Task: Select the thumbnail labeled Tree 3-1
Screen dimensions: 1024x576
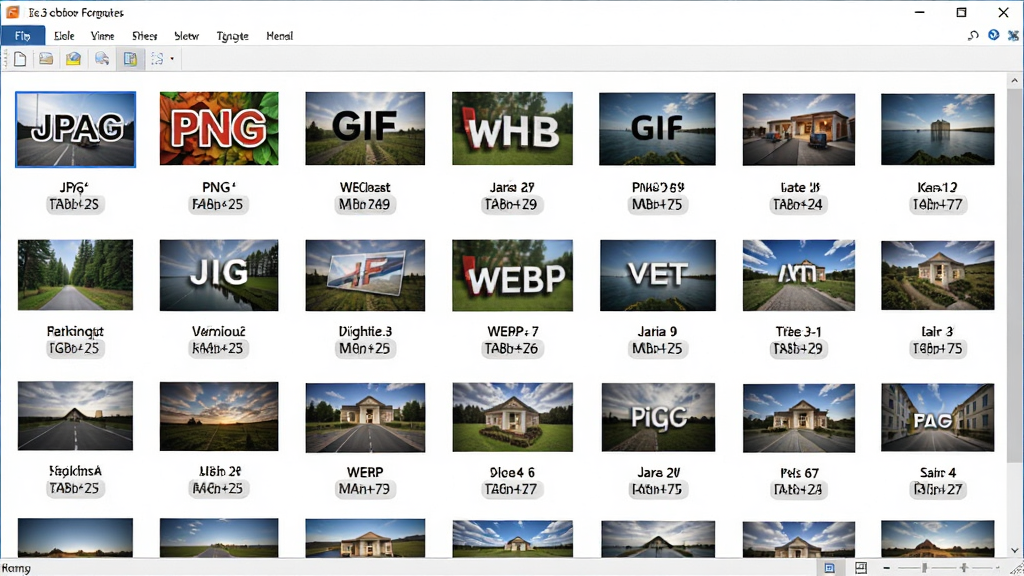Action: pyautogui.click(x=799, y=275)
